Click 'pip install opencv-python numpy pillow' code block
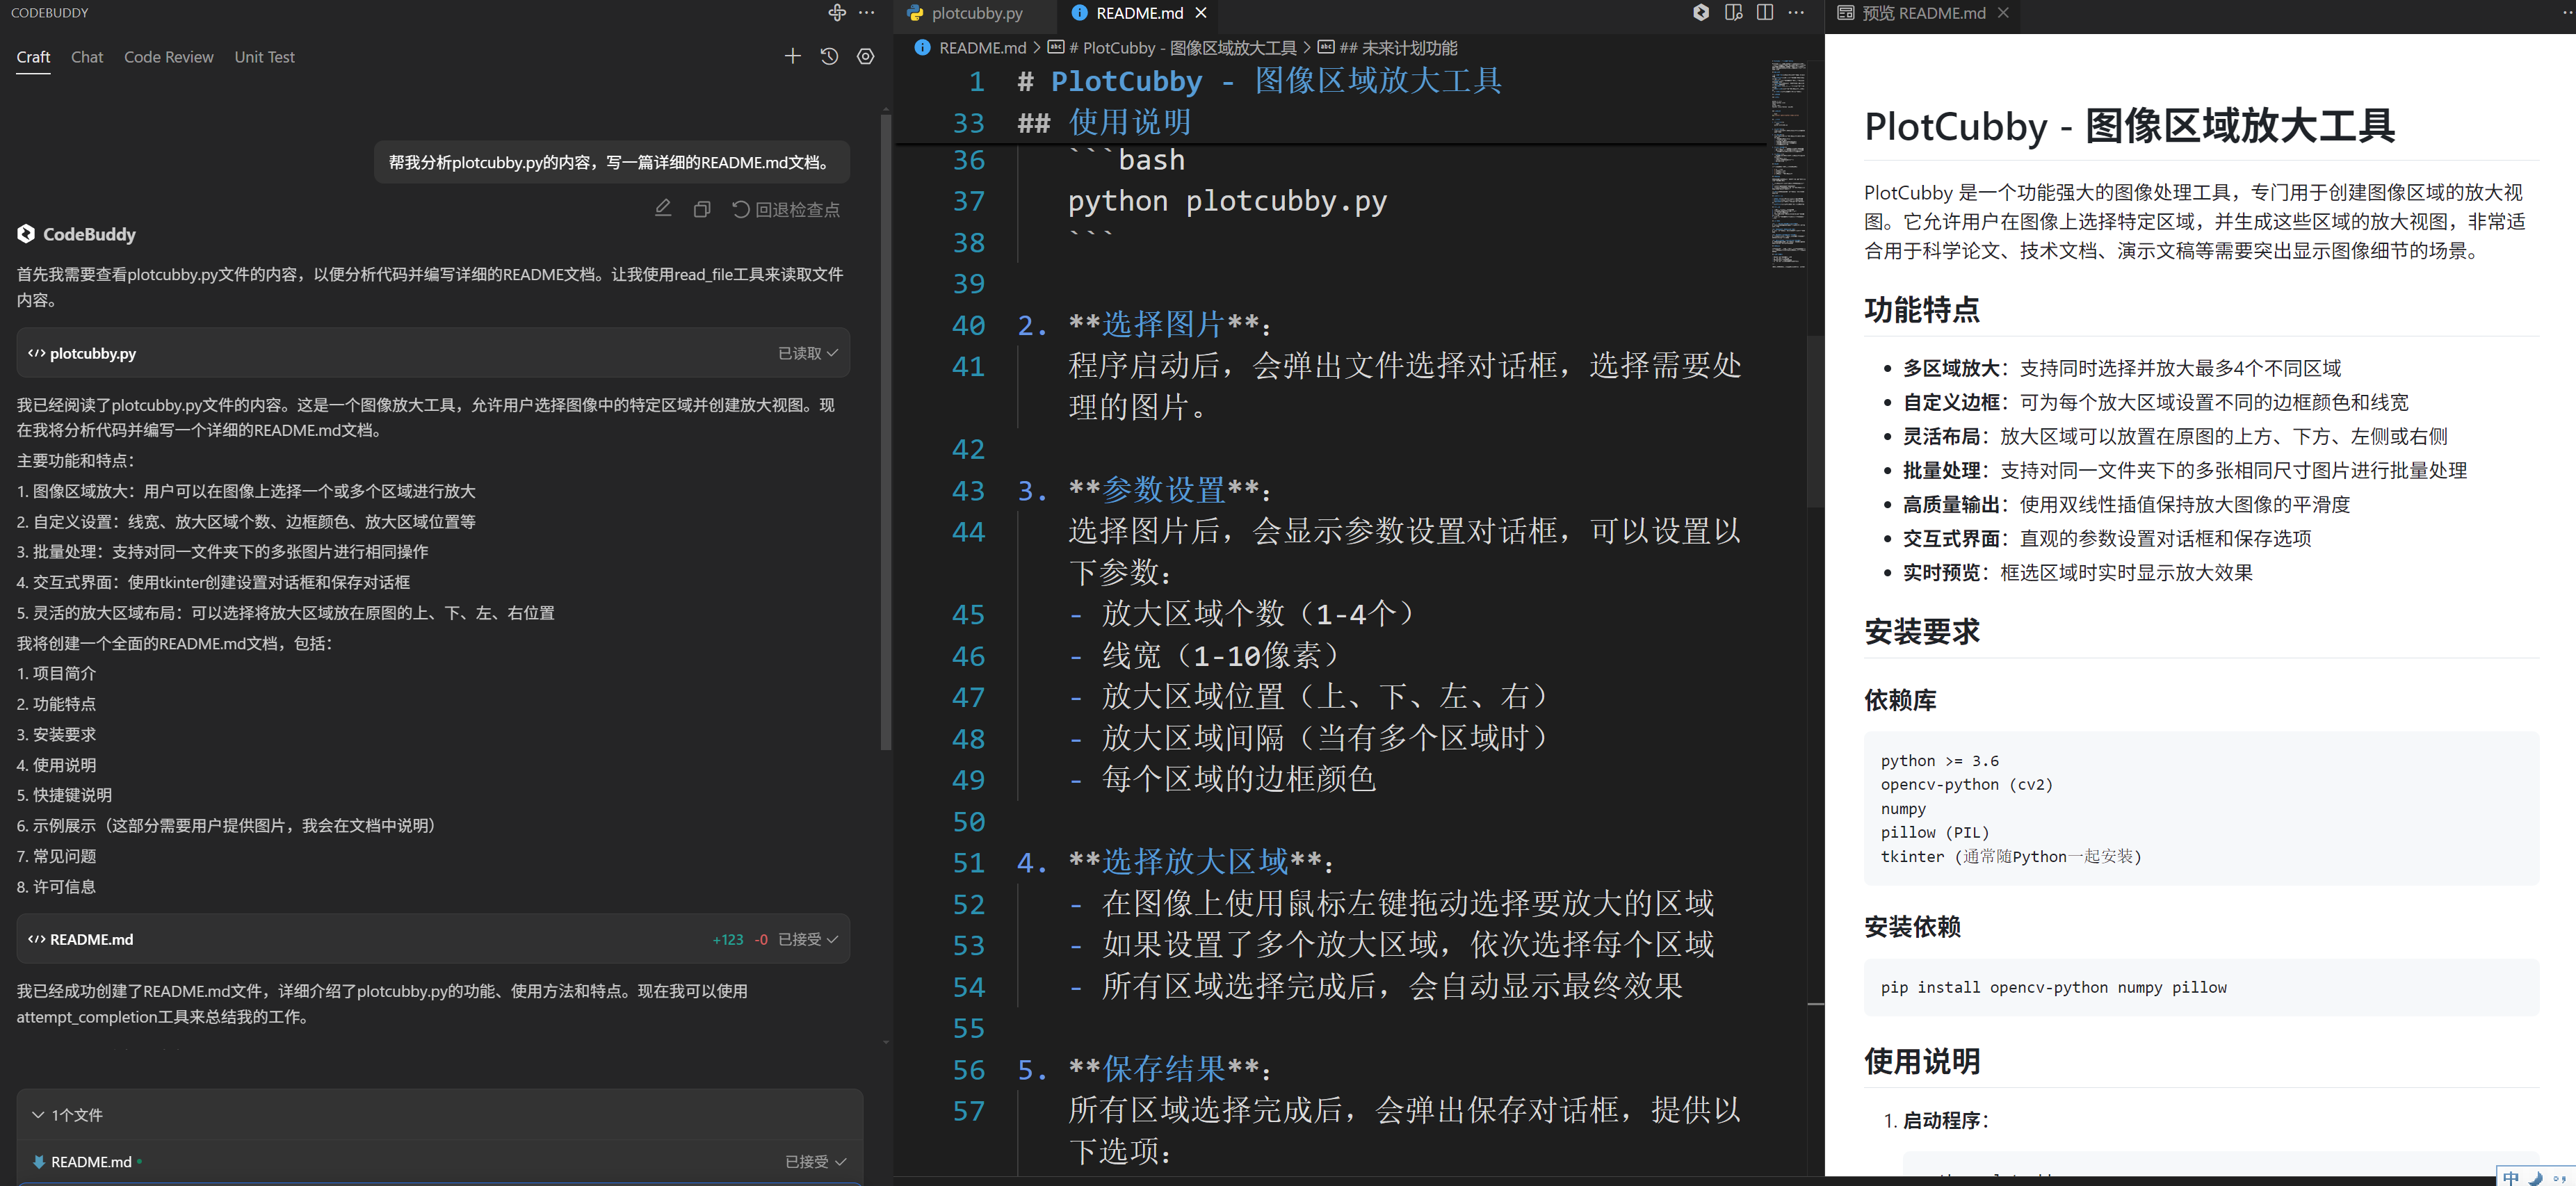 (x=2201, y=987)
